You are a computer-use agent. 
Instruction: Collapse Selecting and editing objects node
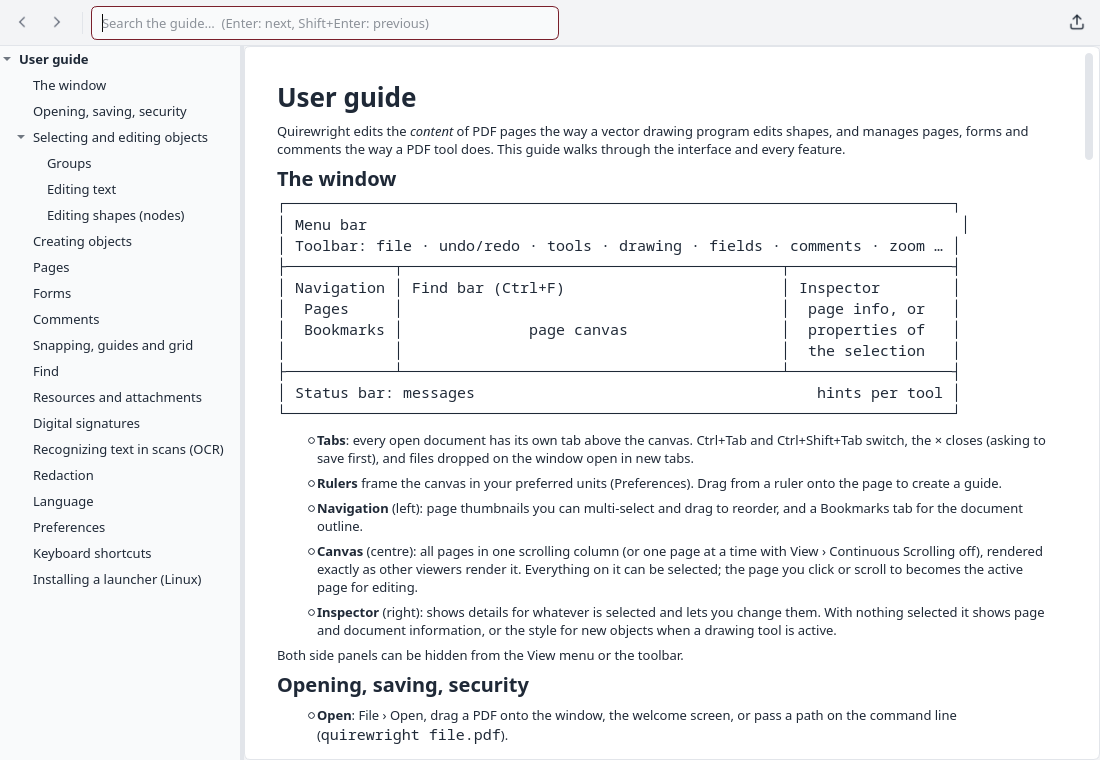pyautogui.click(x=21, y=137)
